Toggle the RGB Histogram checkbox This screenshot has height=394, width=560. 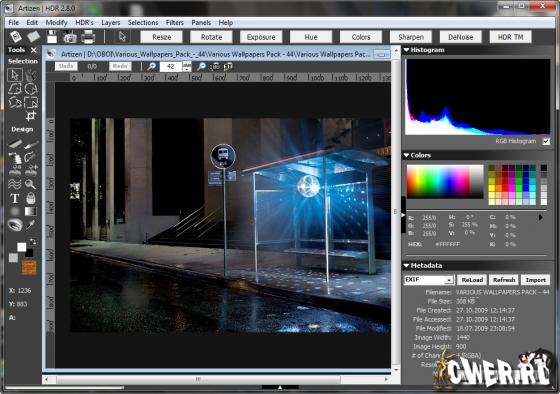tap(546, 141)
